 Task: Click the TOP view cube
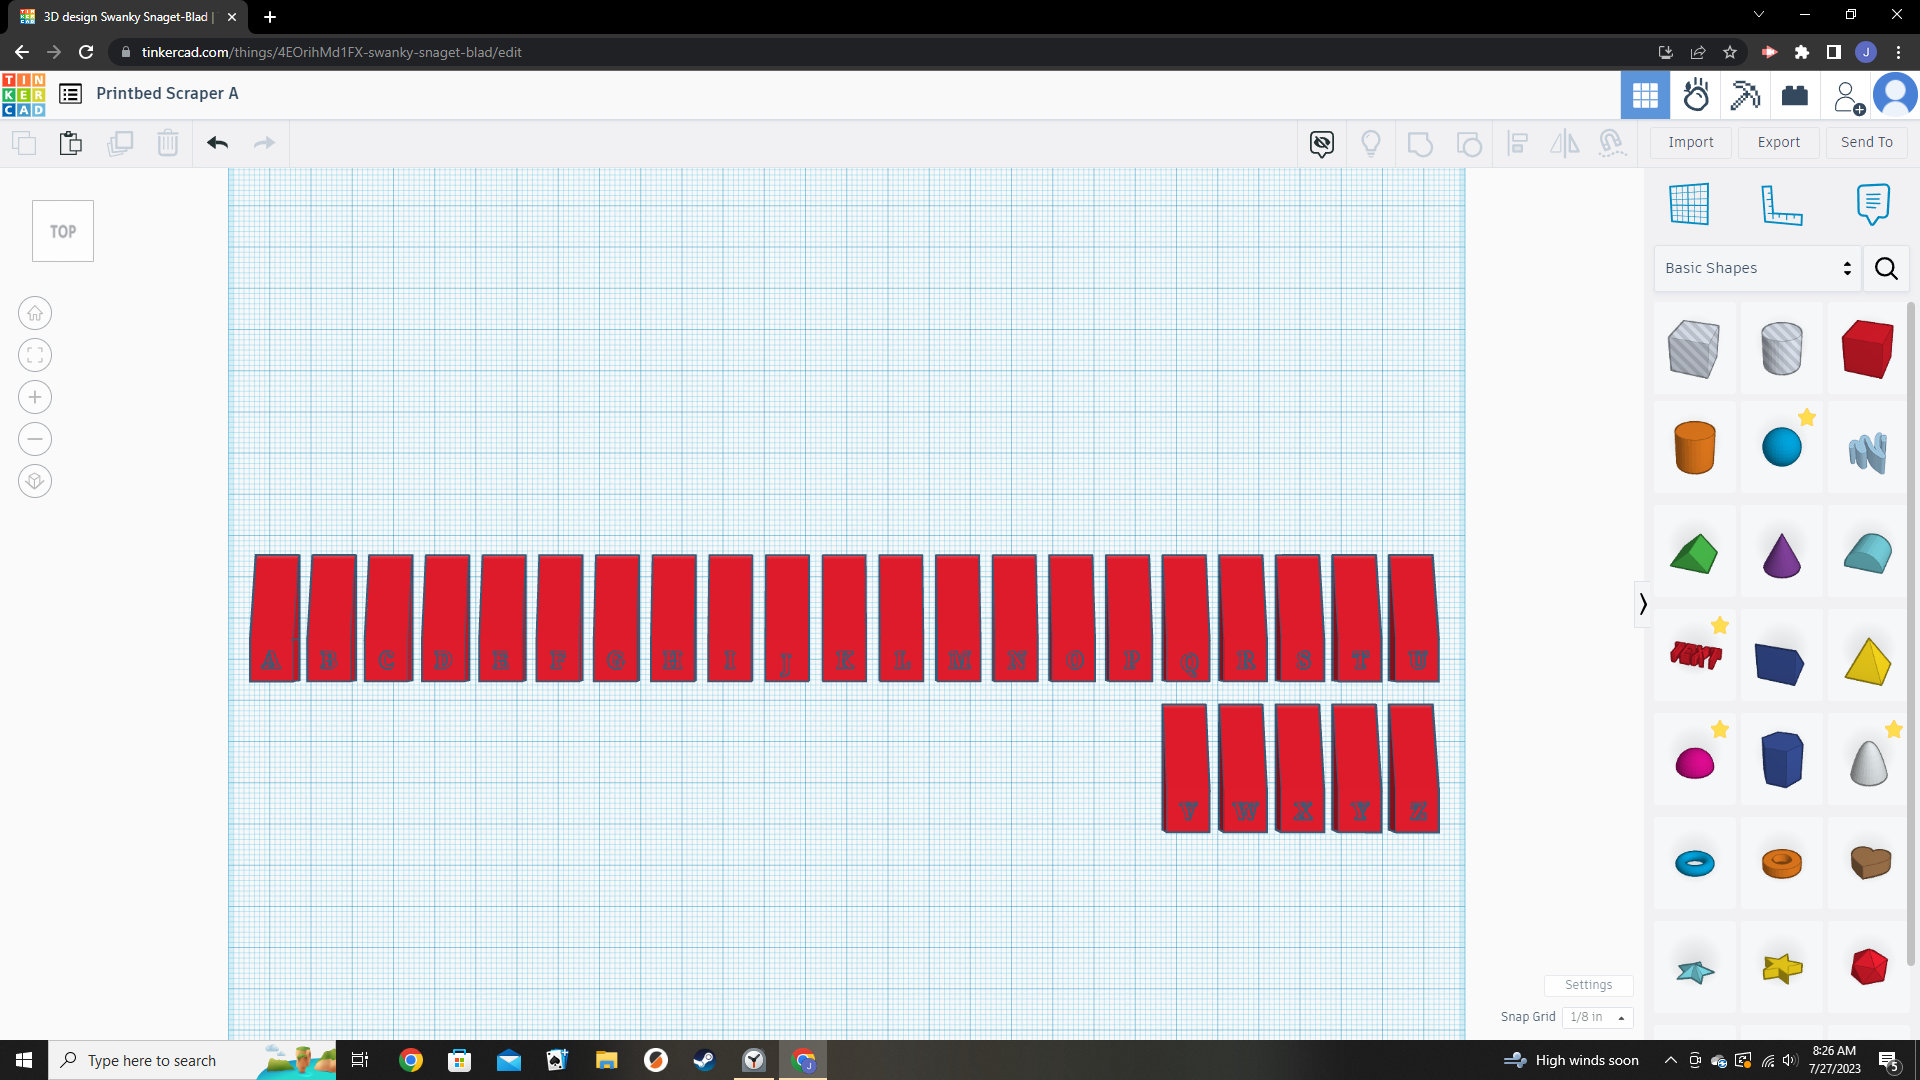(63, 231)
